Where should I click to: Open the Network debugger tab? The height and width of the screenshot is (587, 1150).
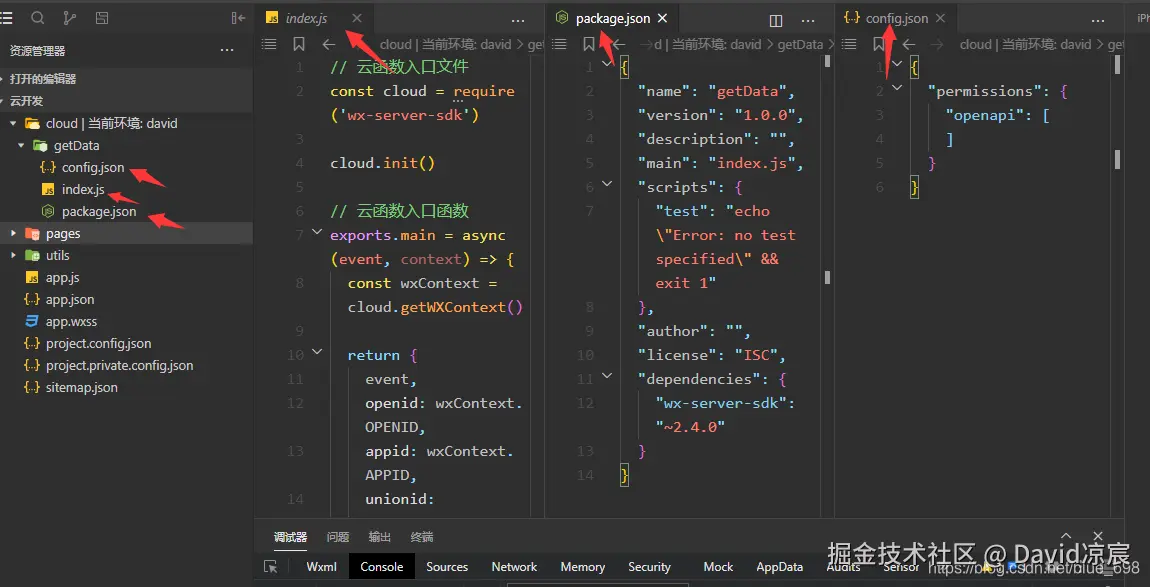[x=514, y=566]
